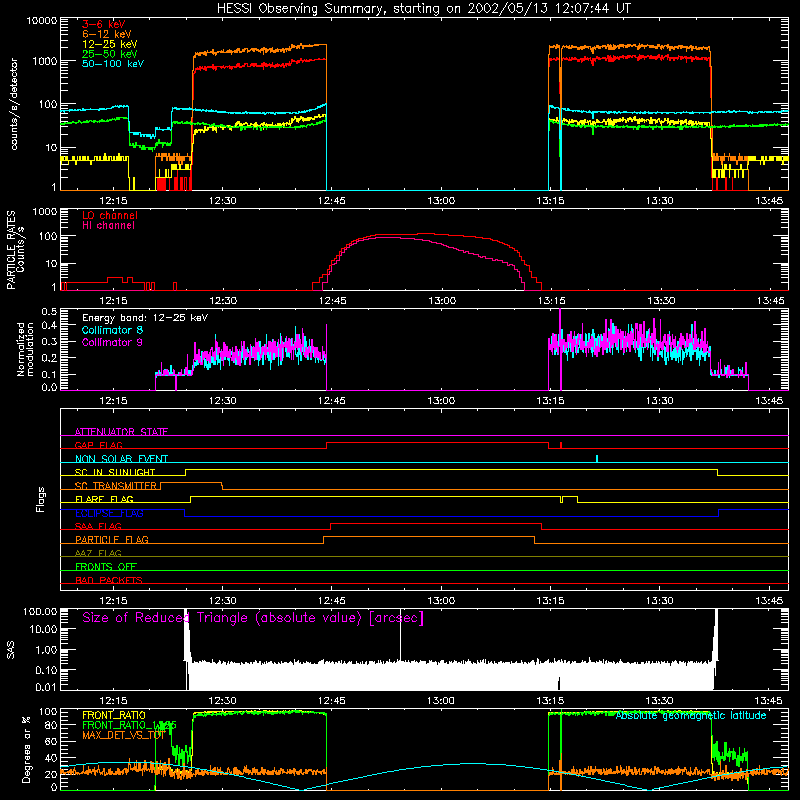
Task: Click the 12:45 tick under the particle rates plot
Action: tap(332, 301)
